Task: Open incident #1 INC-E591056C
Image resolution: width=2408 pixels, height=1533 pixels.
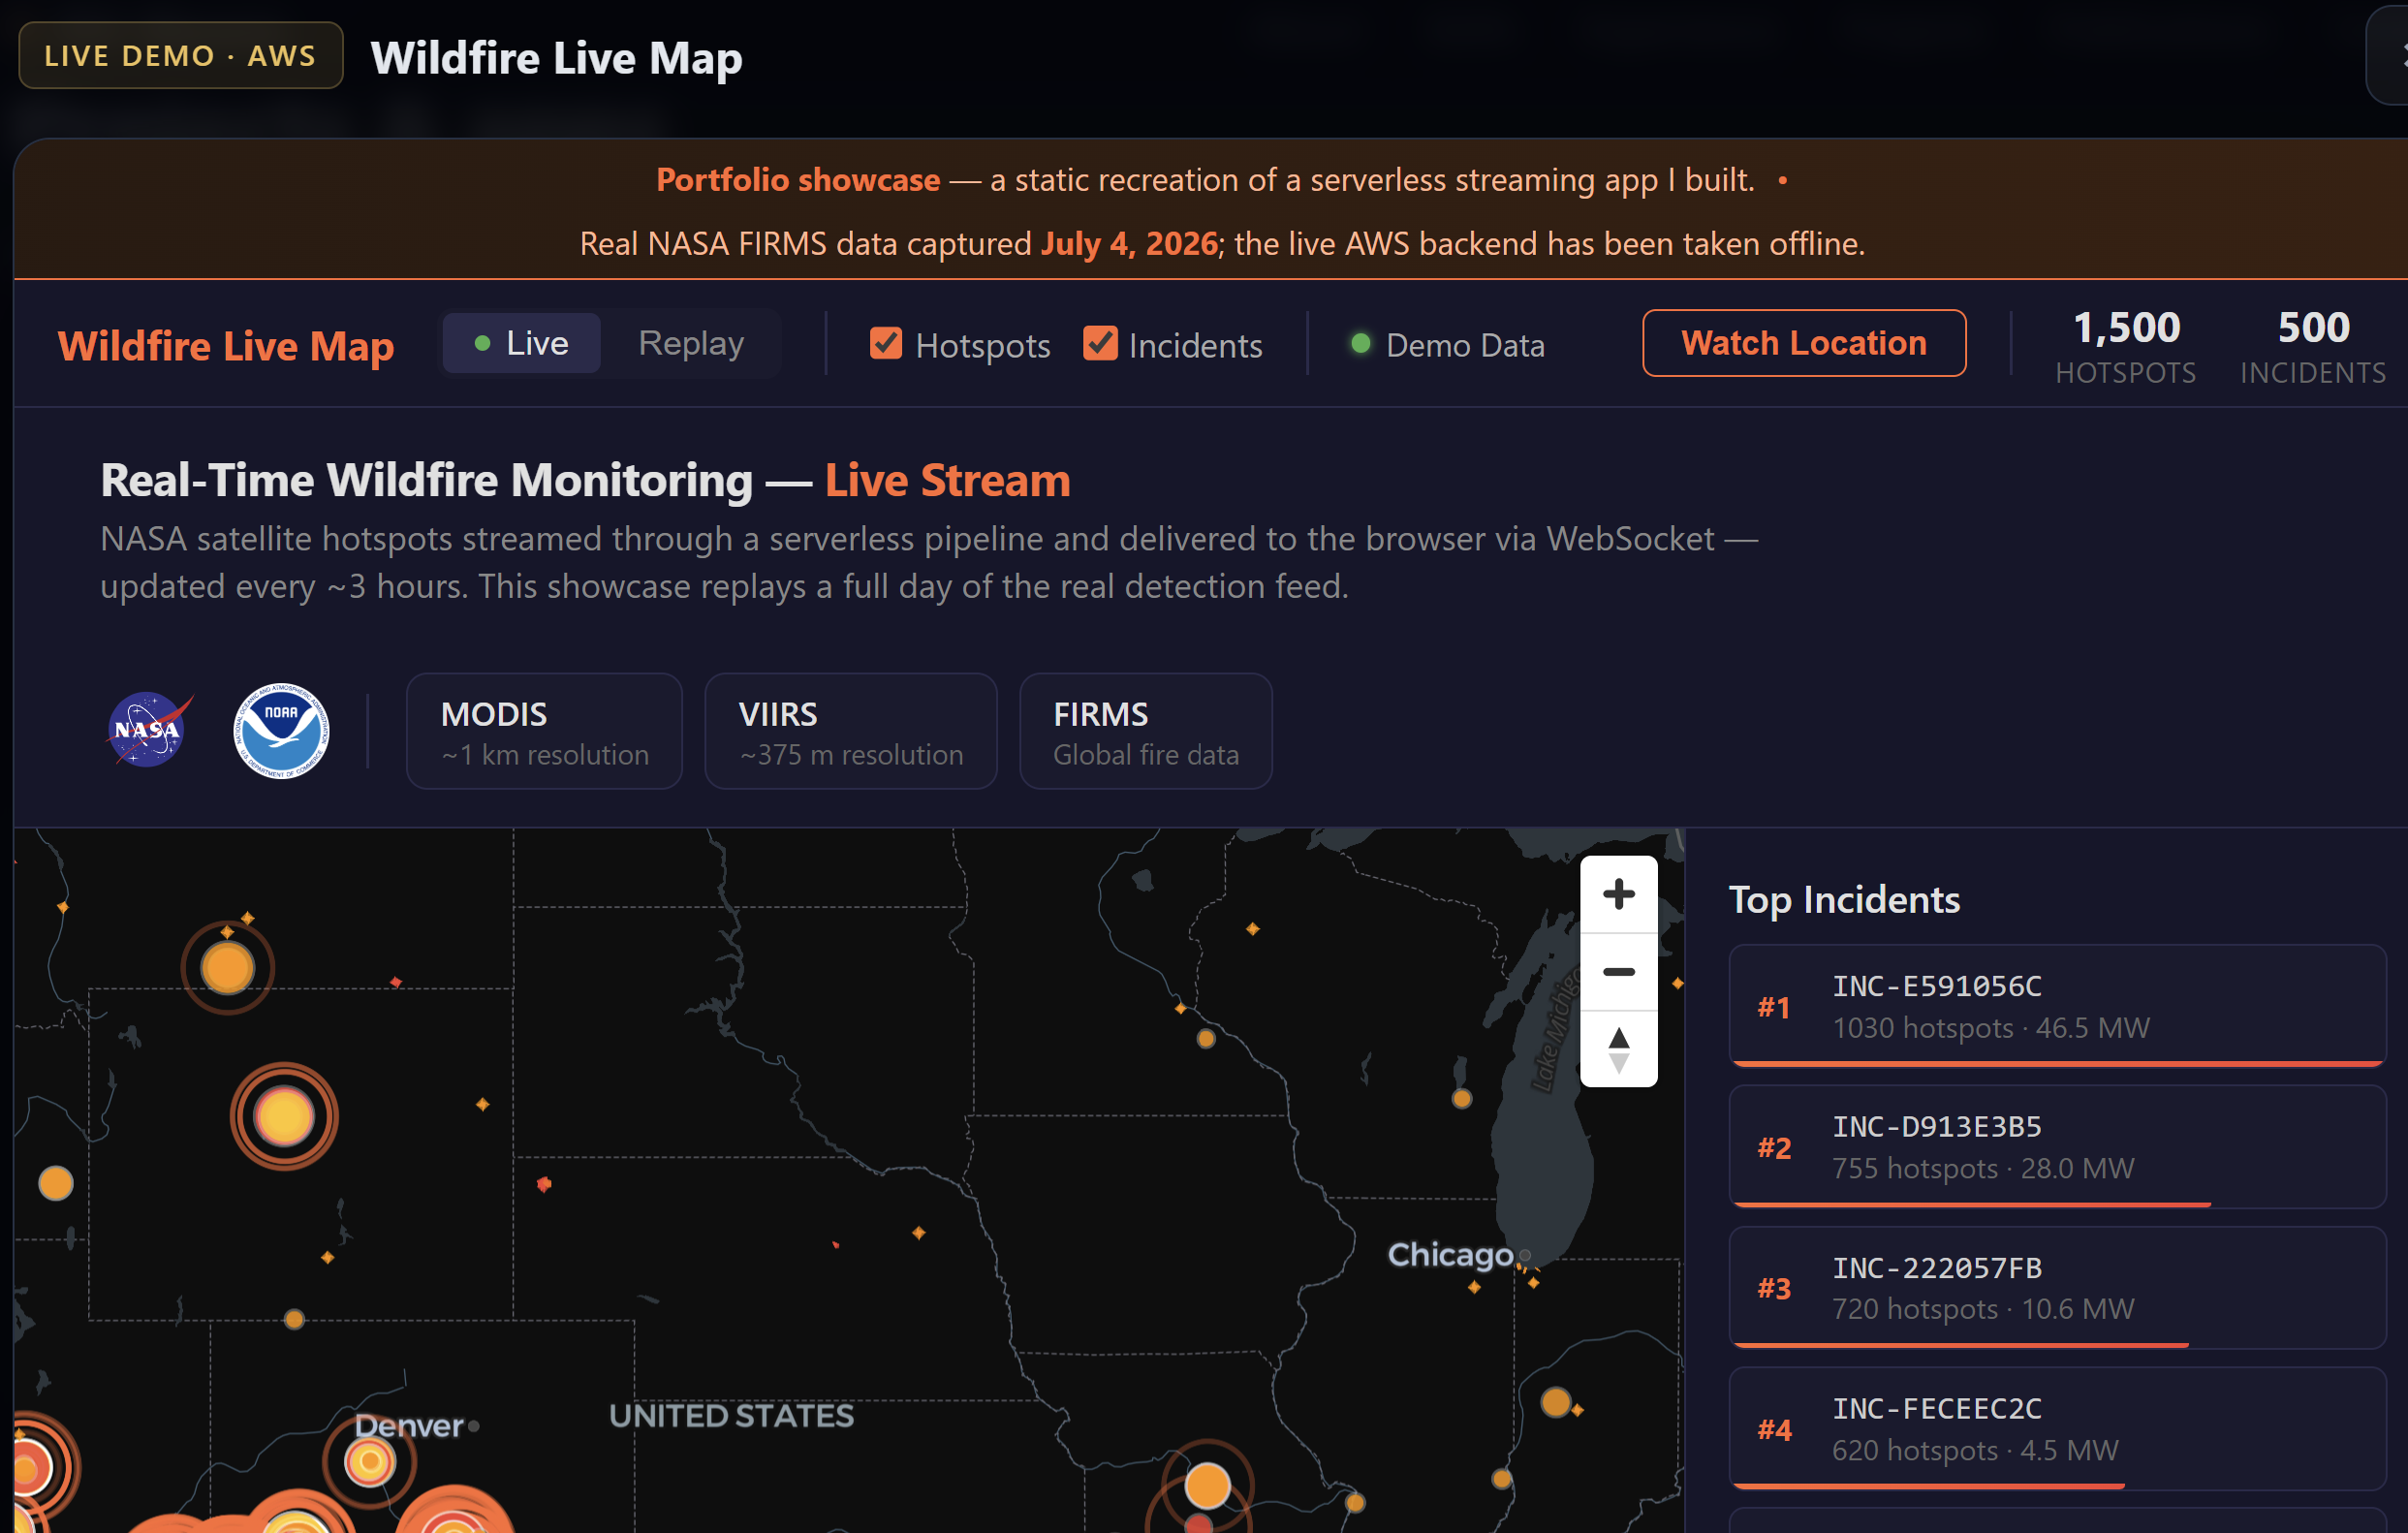Action: pyautogui.click(x=2056, y=1006)
